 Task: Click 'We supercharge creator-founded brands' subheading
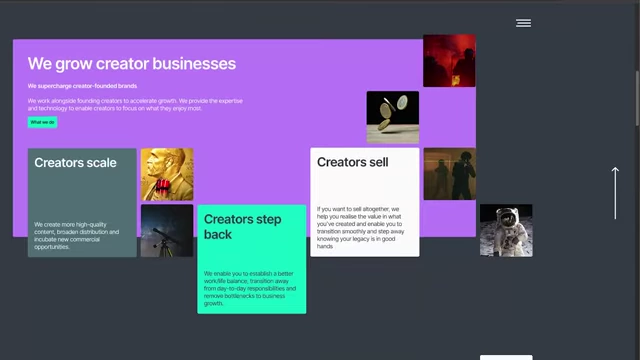[x=82, y=86]
